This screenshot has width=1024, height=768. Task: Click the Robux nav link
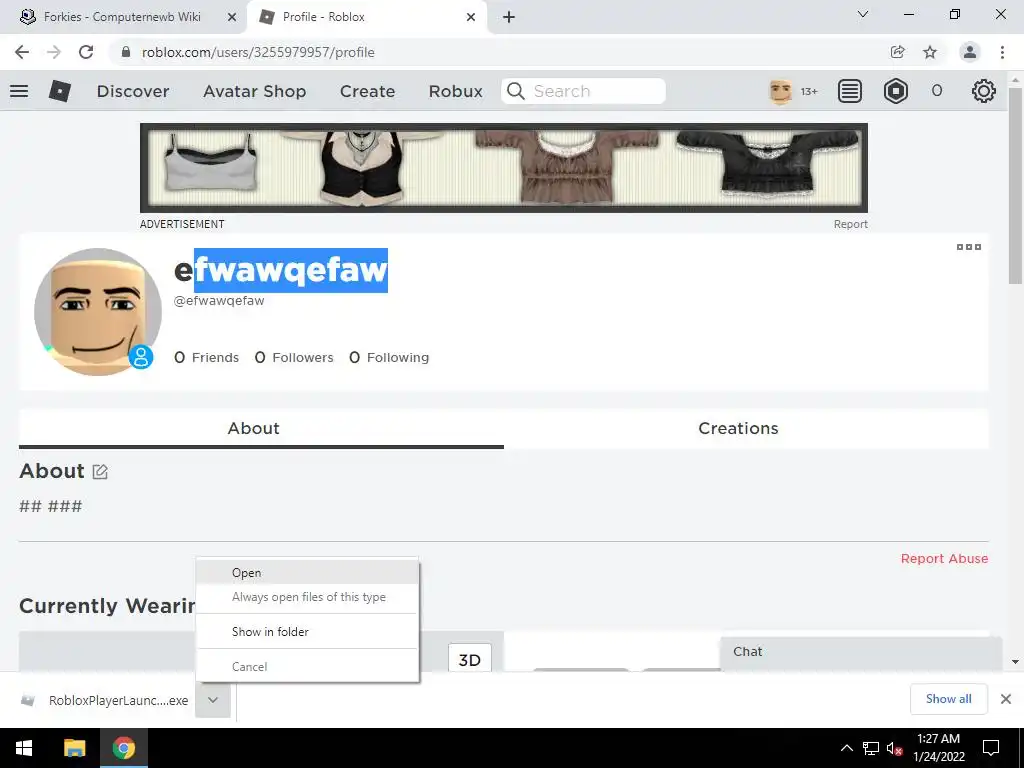click(456, 91)
